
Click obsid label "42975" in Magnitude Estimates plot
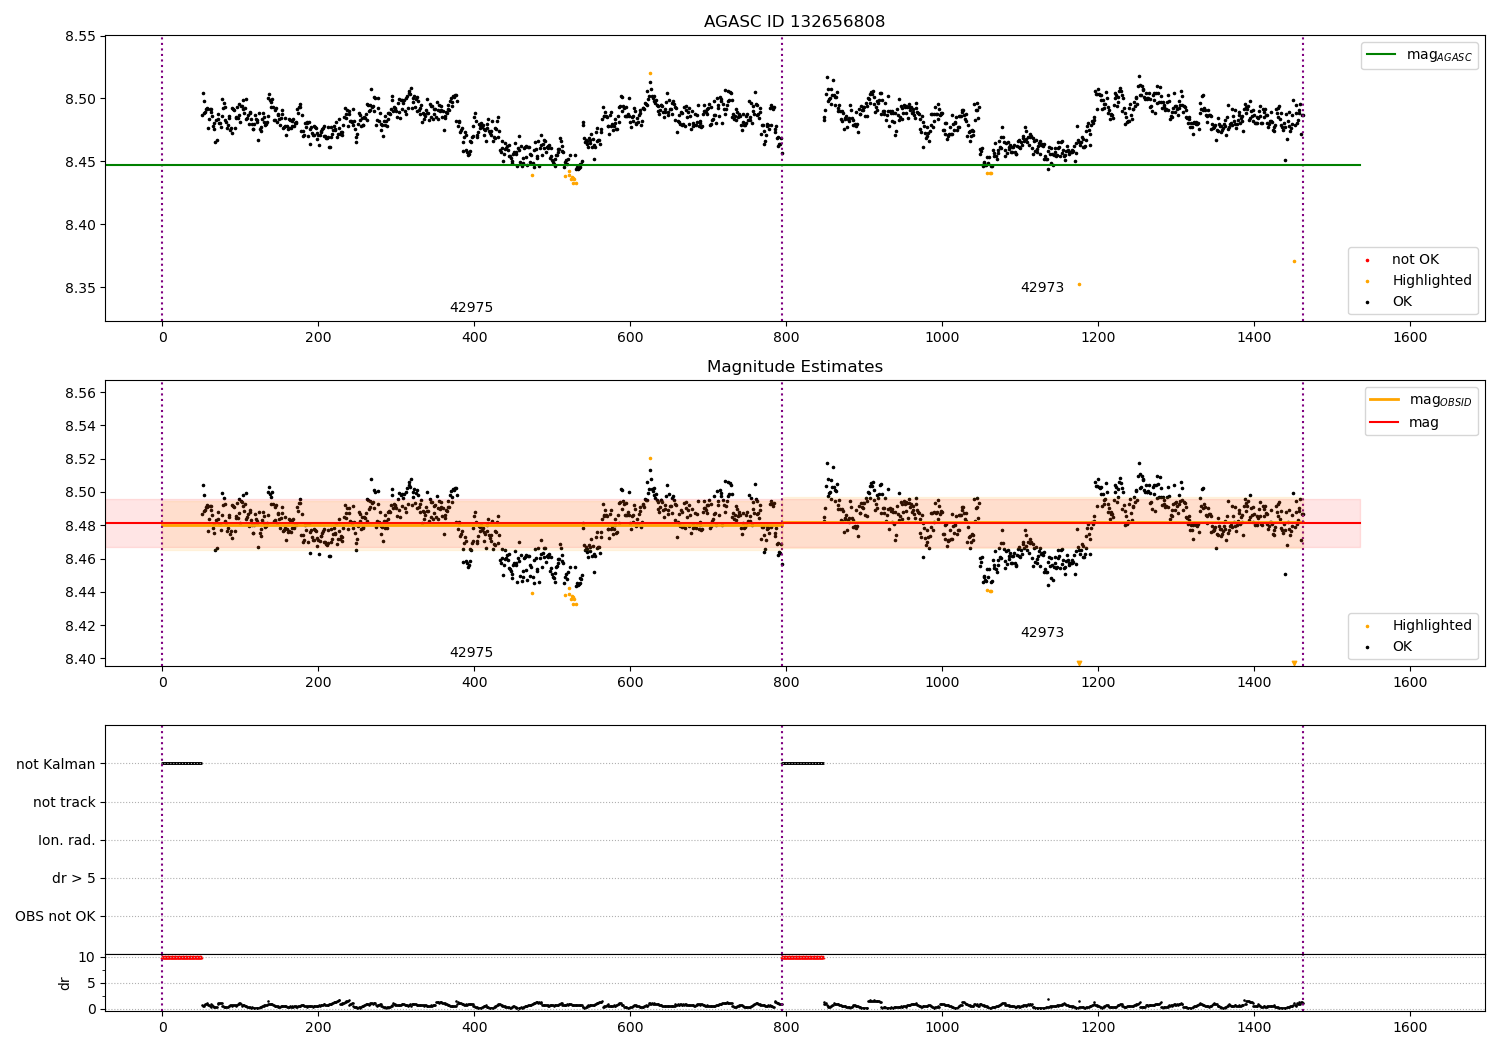click(x=471, y=653)
